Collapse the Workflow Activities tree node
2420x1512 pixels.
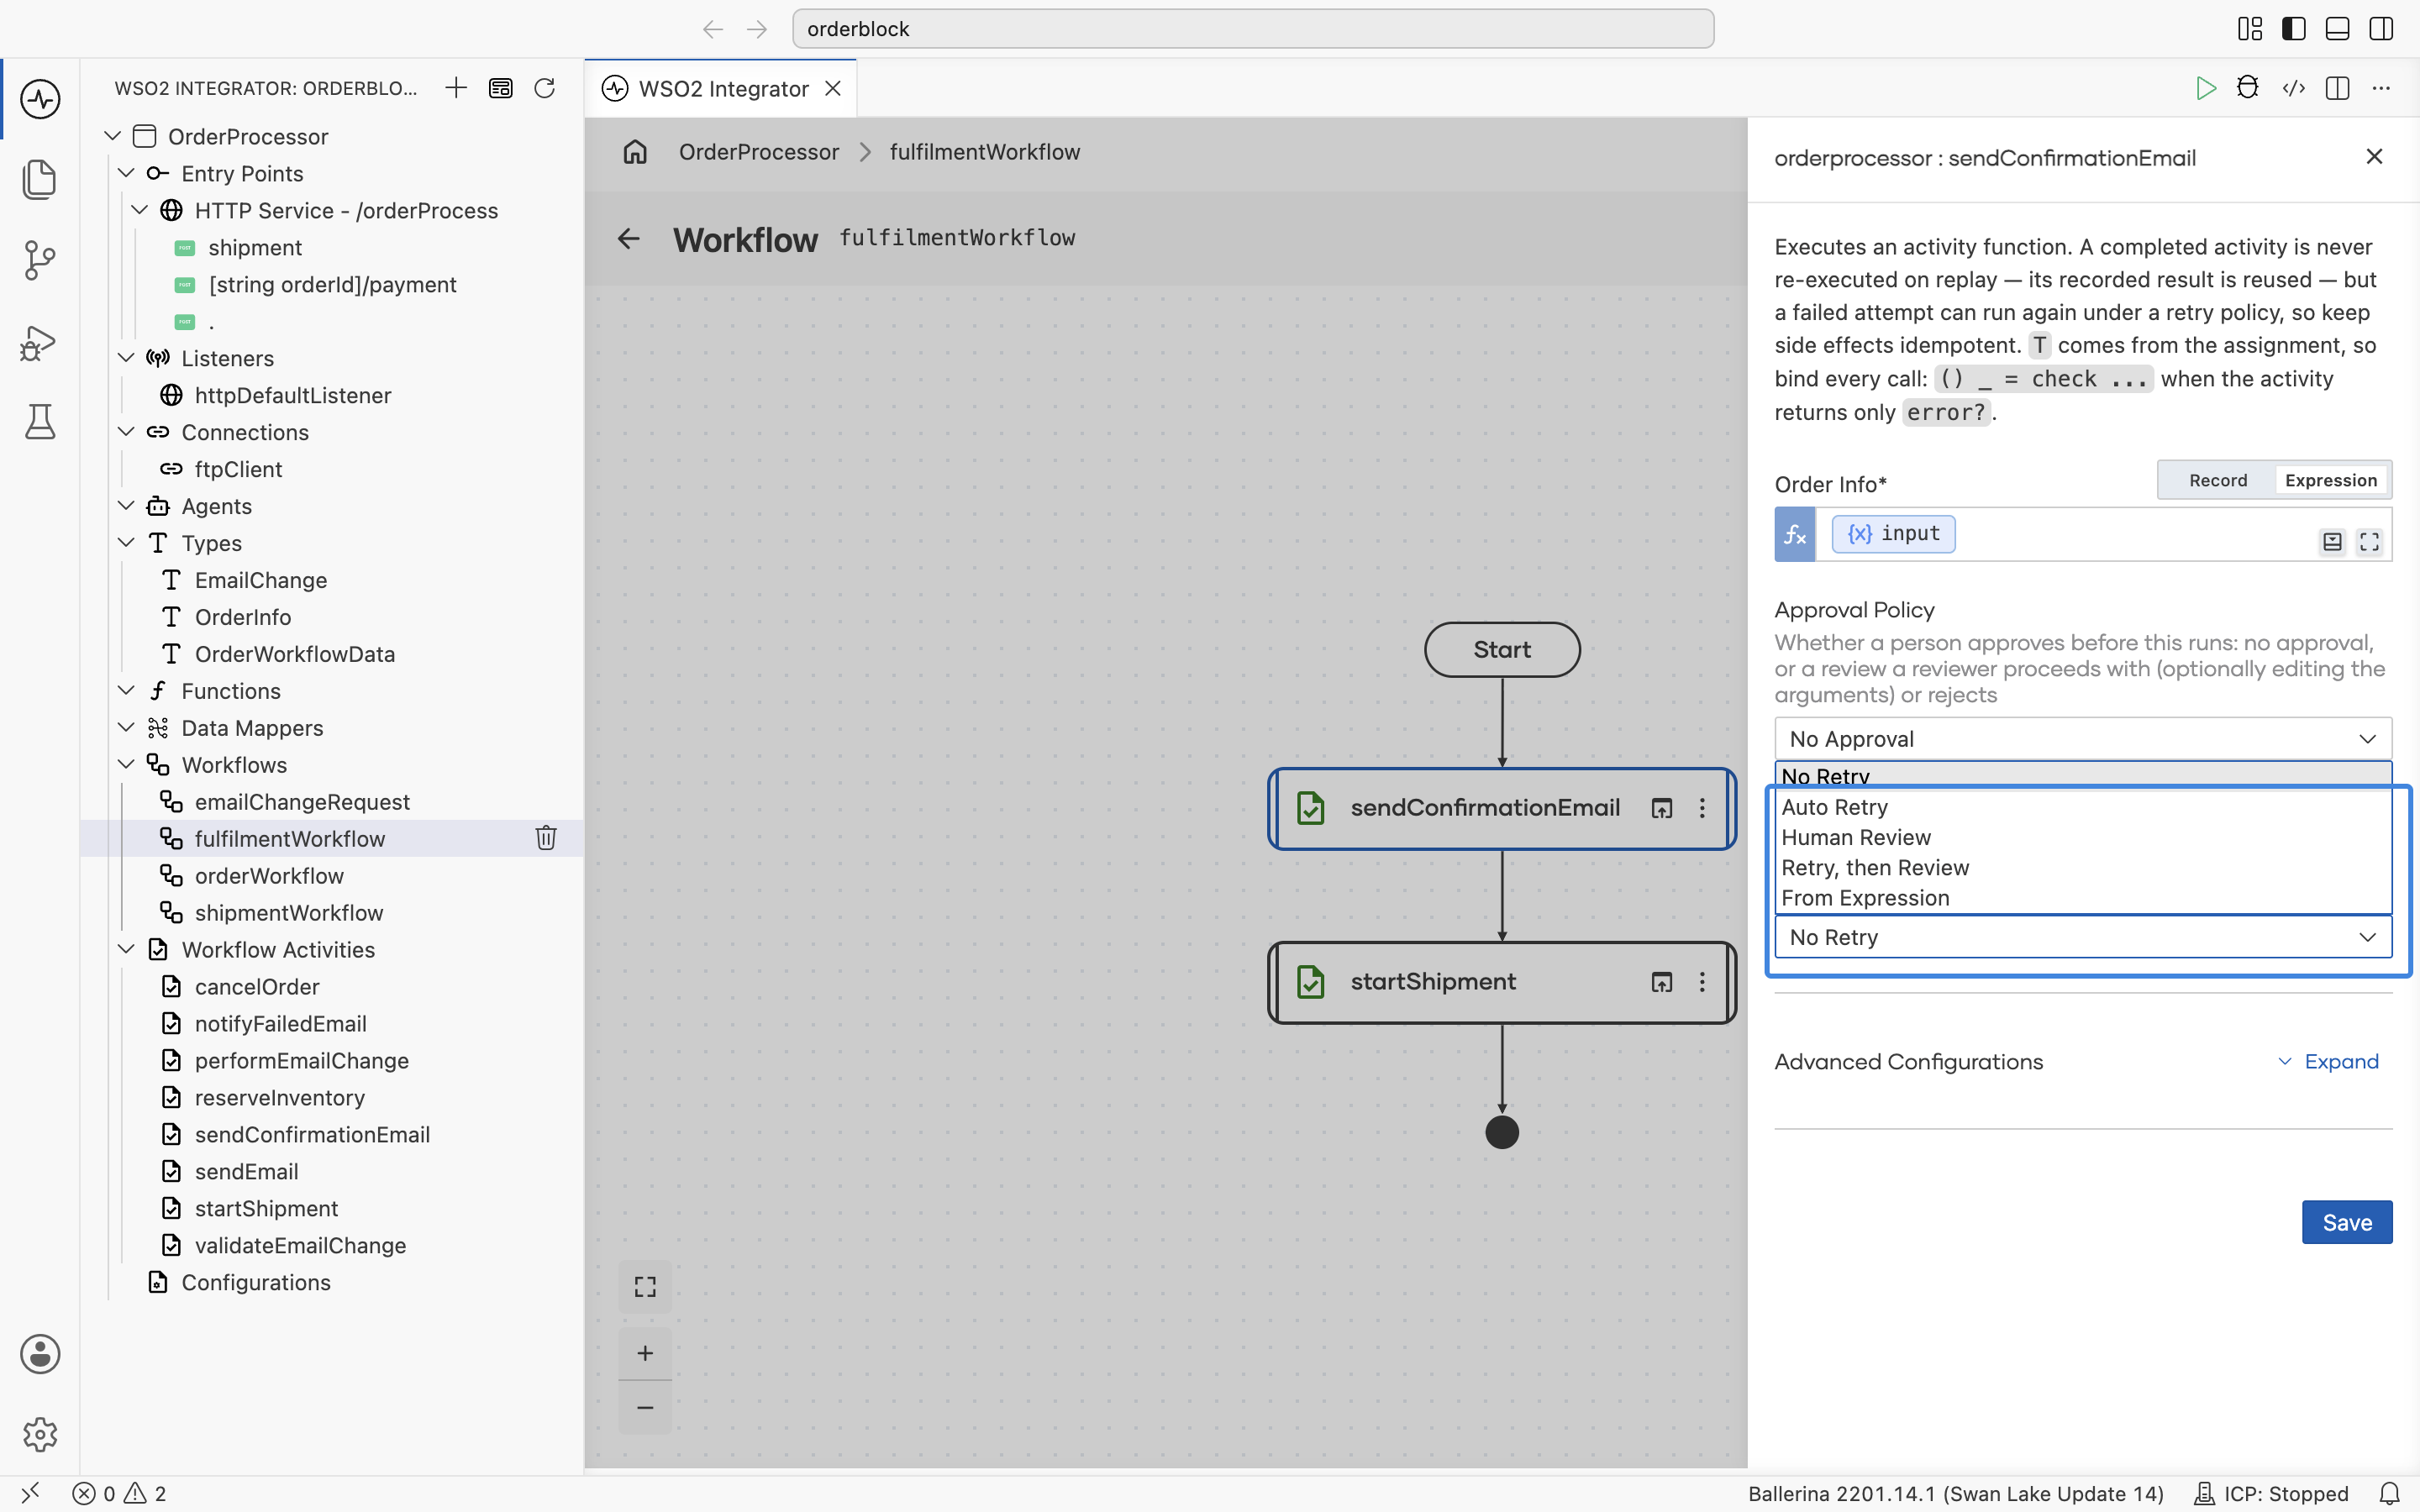(x=126, y=949)
